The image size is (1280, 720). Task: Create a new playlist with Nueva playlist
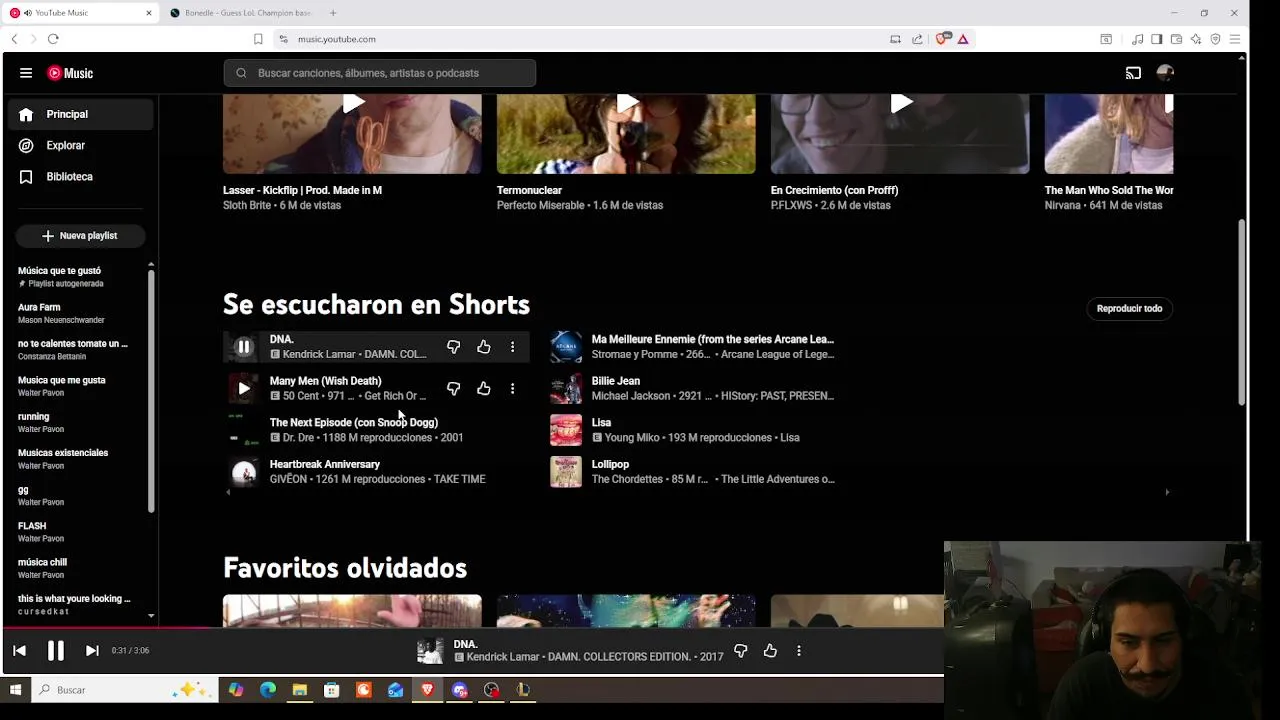coord(80,236)
